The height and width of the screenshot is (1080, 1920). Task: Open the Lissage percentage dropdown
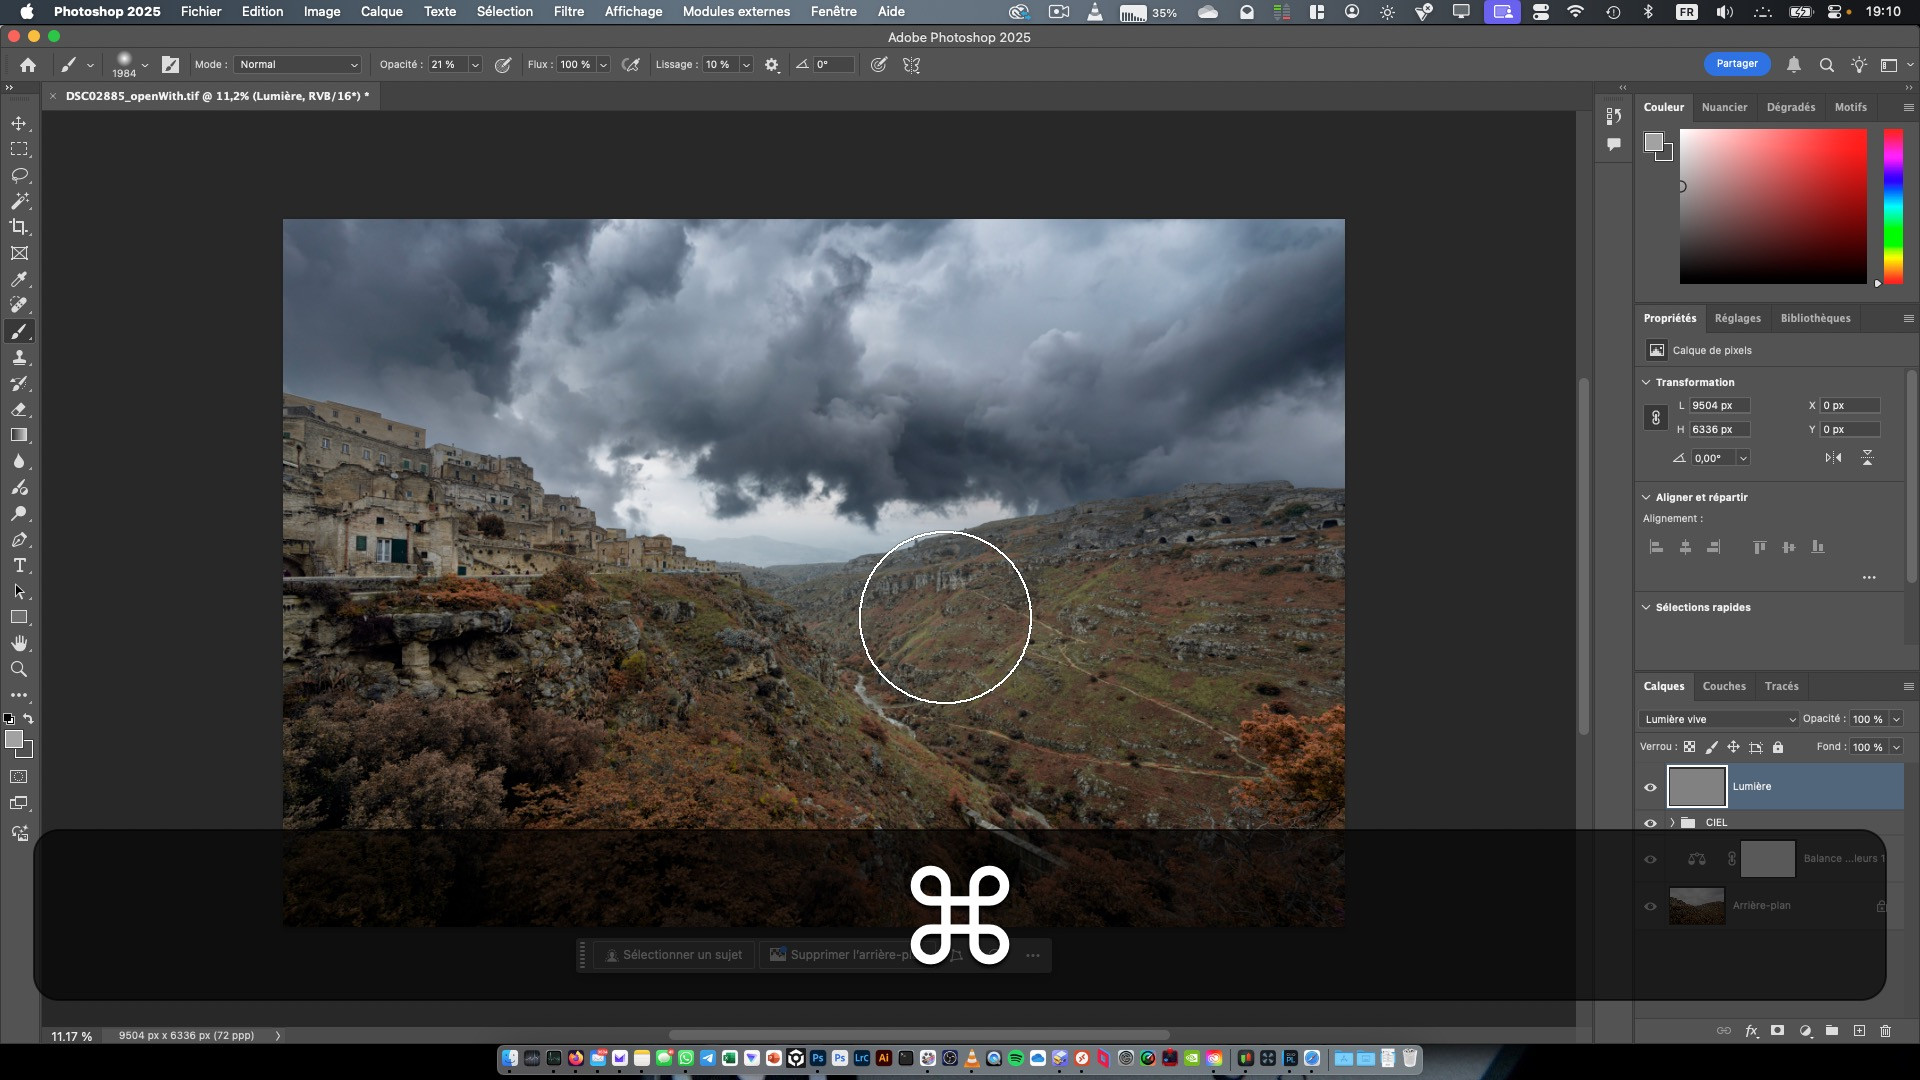coord(746,64)
